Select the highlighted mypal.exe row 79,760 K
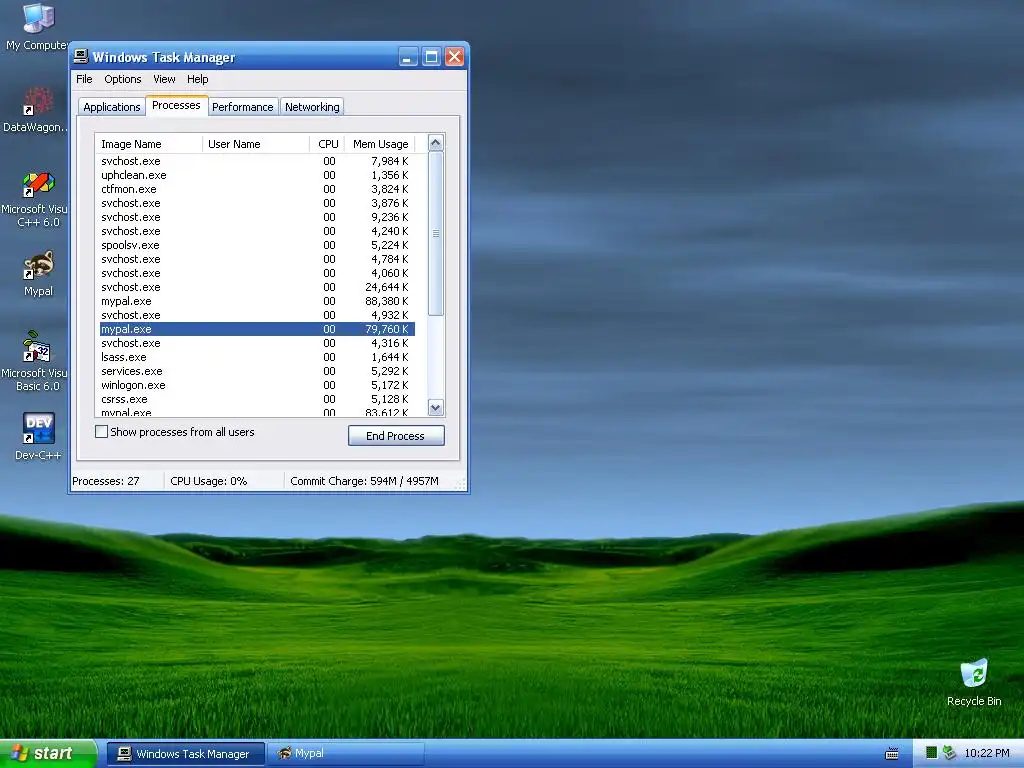1024x768 pixels. (x=257, y=329)
